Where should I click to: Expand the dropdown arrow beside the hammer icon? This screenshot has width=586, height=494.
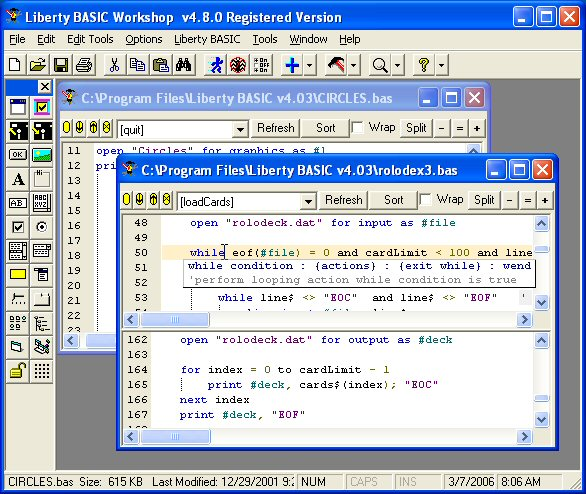point(354,65)
